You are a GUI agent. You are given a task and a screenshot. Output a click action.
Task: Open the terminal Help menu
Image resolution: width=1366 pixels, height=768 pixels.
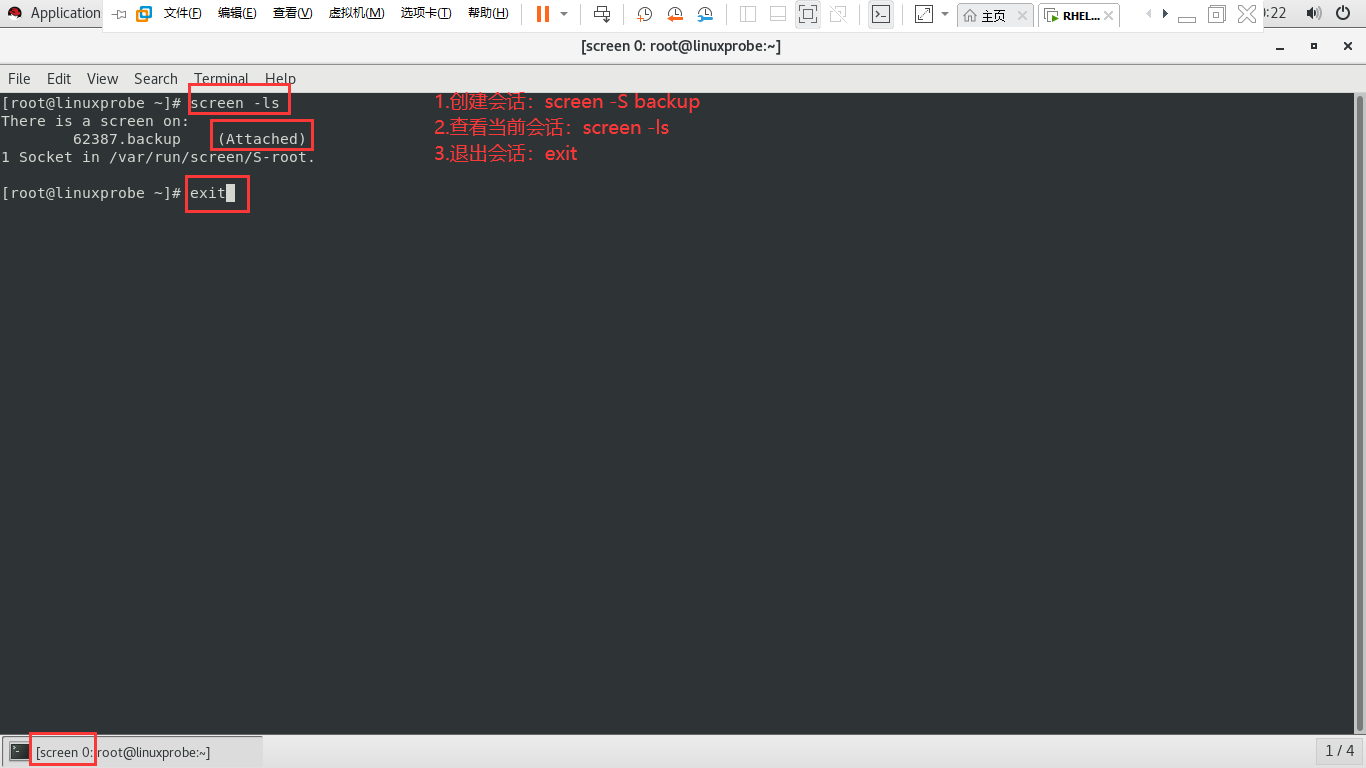click(280, 78)
